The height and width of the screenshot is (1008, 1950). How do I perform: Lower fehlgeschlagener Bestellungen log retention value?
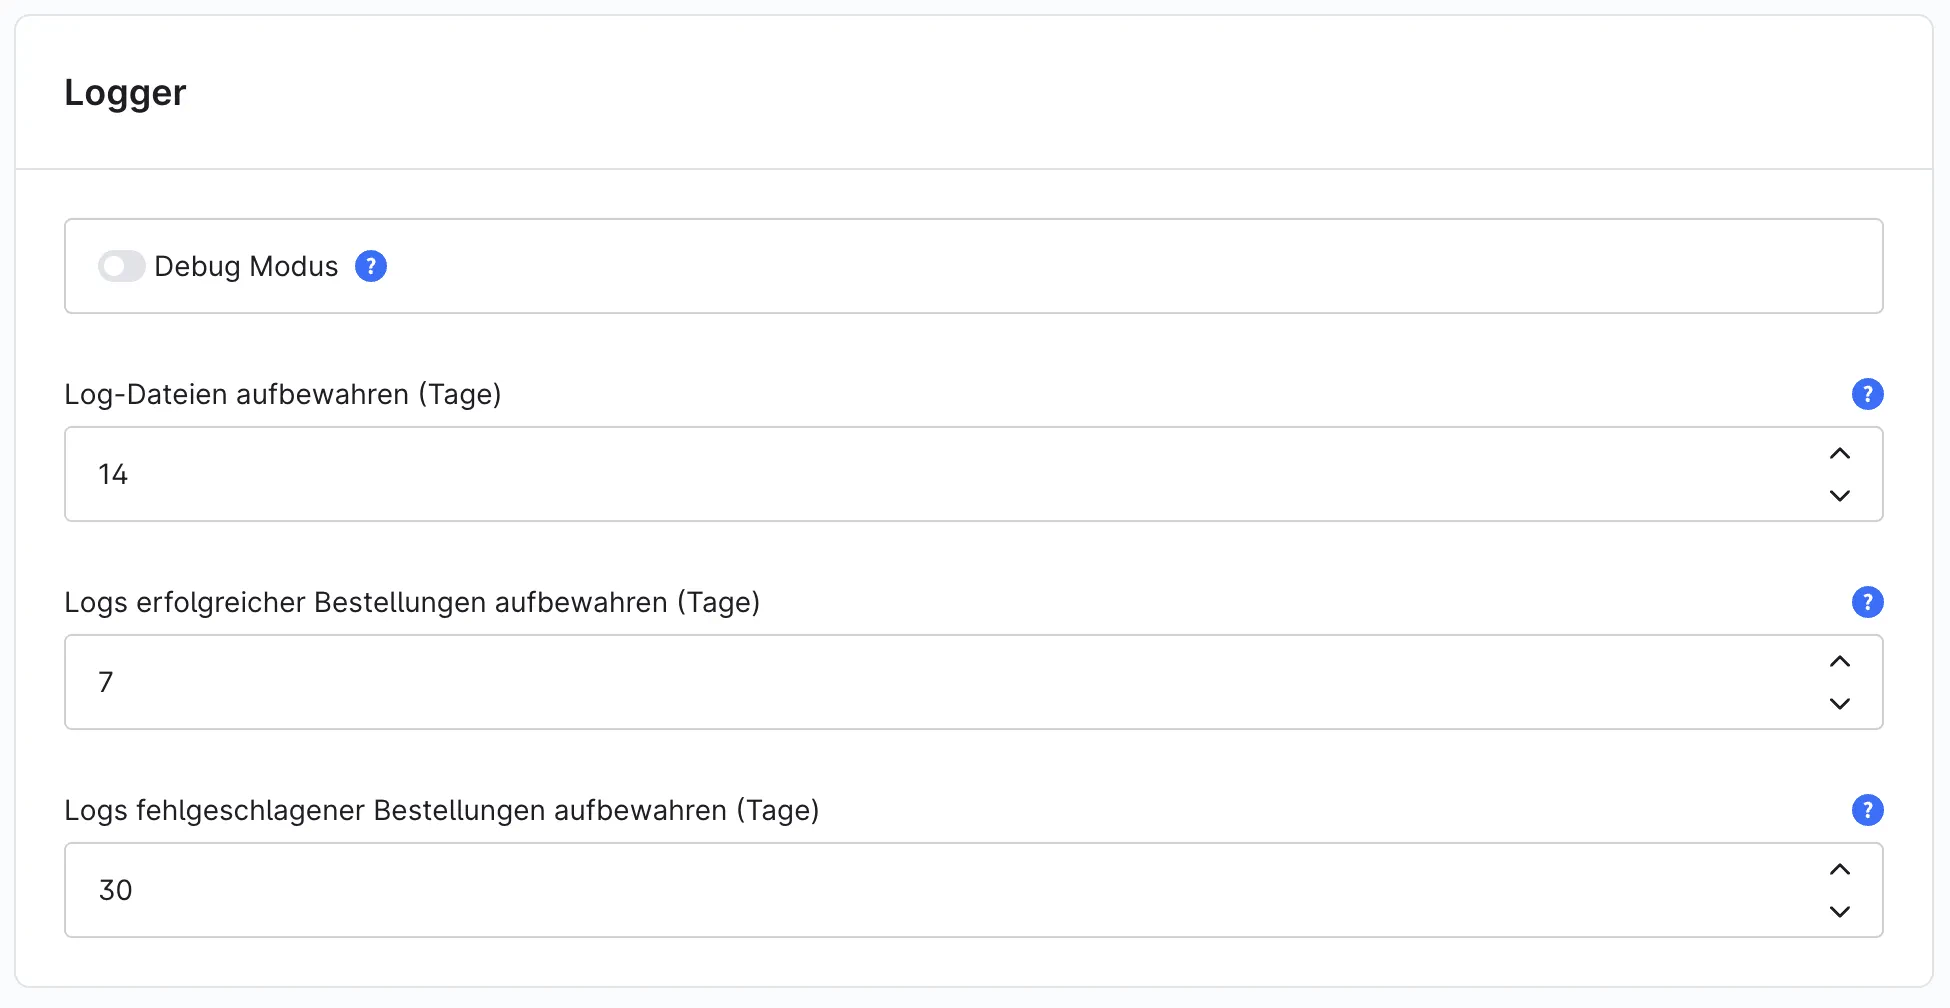1839,912
